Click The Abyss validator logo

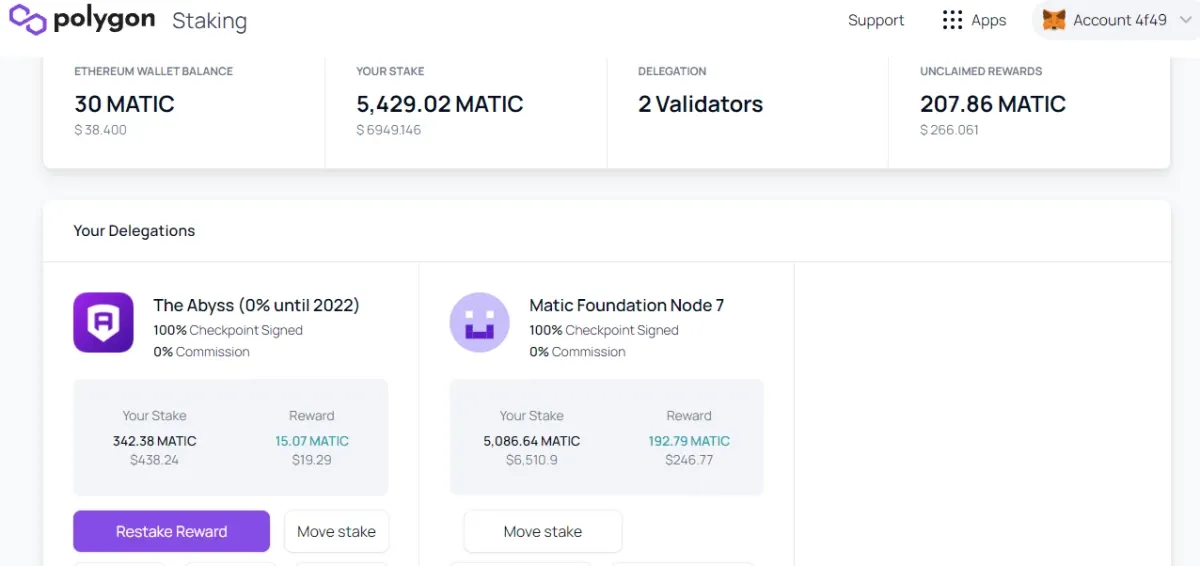103,322
